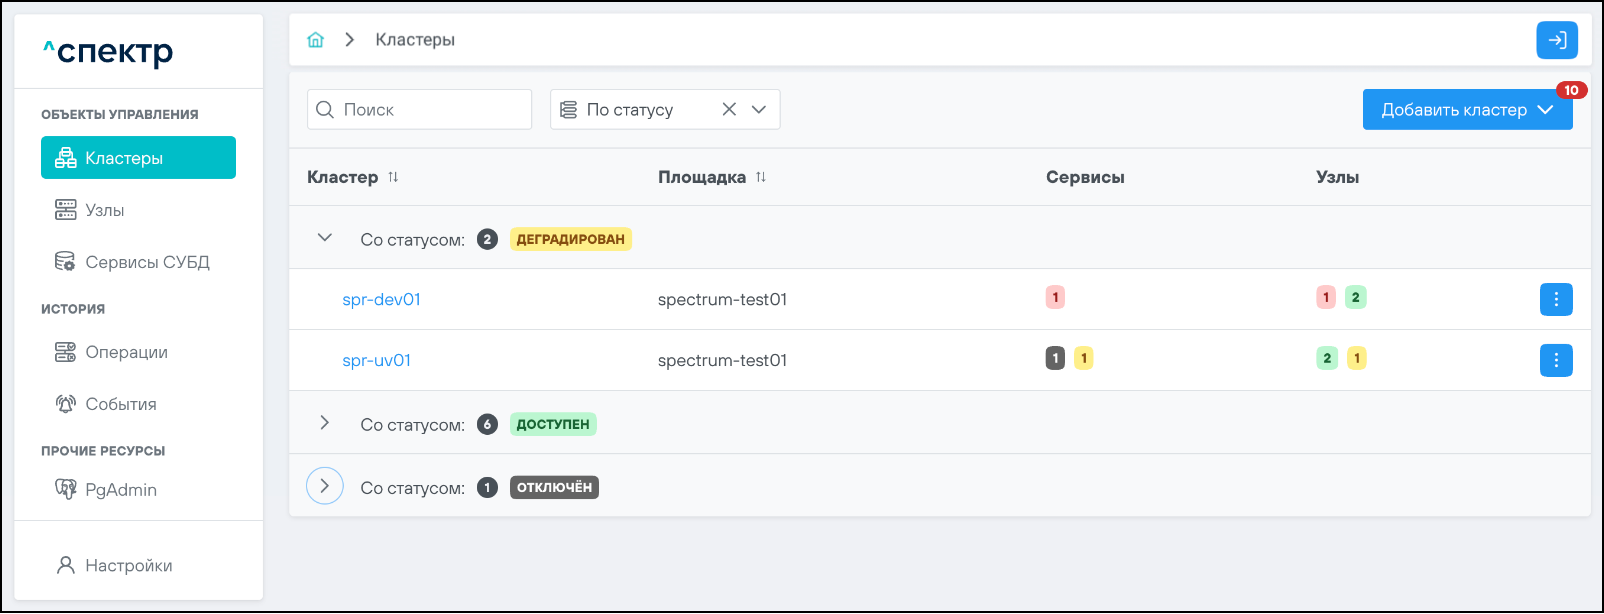Clear the status grouping filter

[x=729, y=110]
